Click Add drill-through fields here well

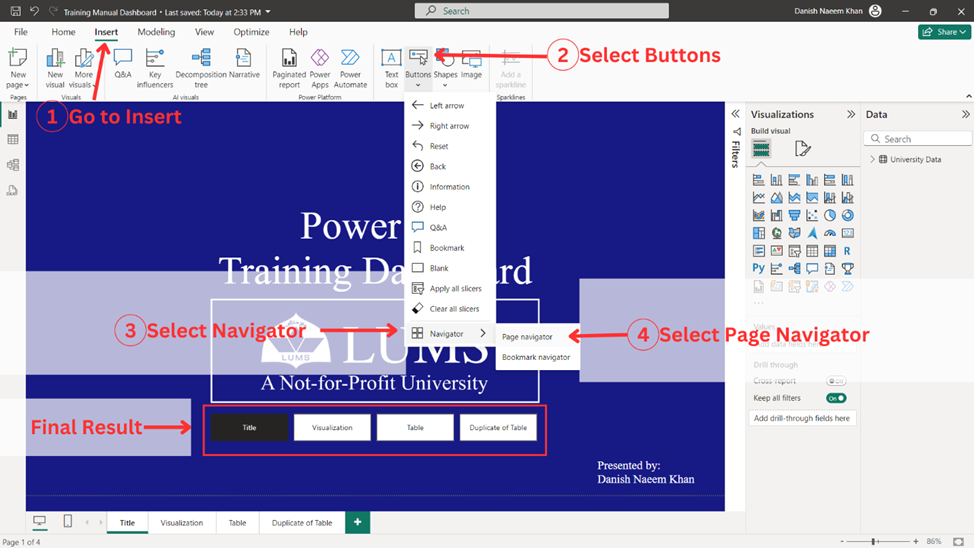coord(802,418)
